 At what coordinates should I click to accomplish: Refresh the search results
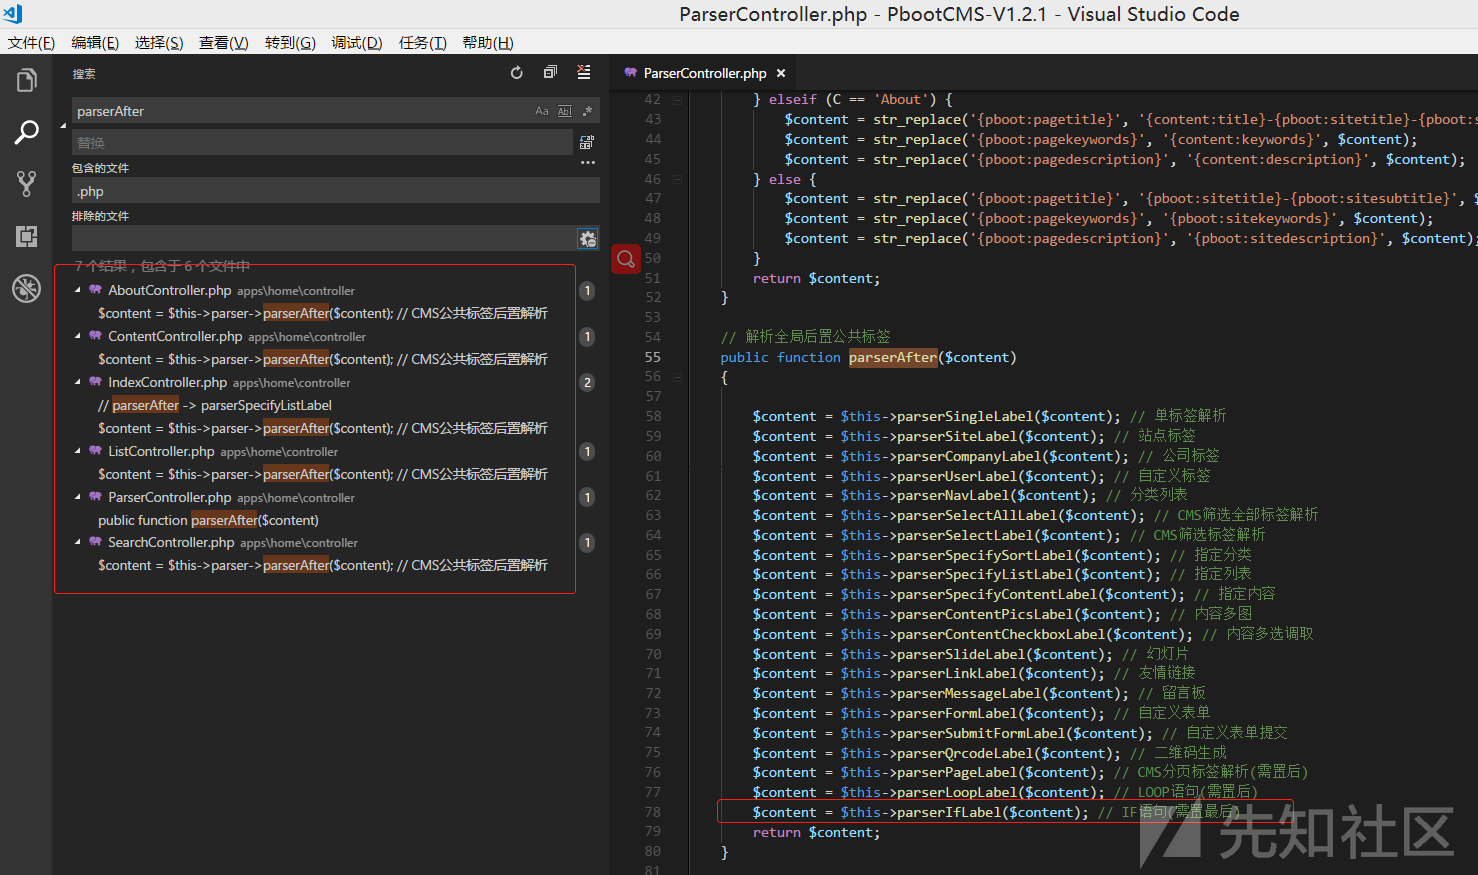[517, 73]
